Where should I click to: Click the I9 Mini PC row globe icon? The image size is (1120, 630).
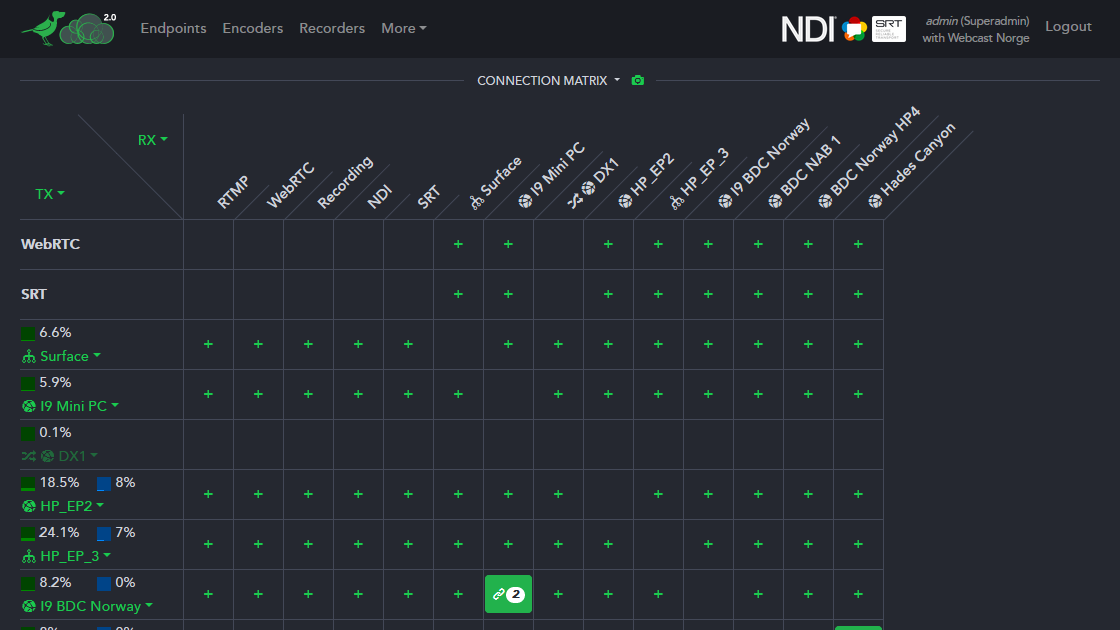(x=29, y=406)
